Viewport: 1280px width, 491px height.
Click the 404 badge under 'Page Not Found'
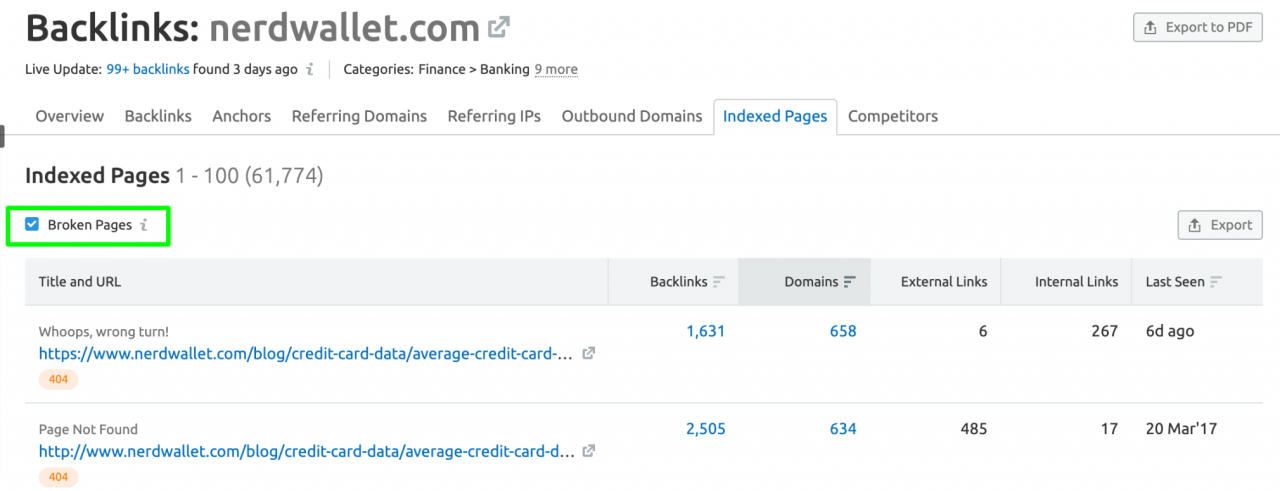point(58,477)
